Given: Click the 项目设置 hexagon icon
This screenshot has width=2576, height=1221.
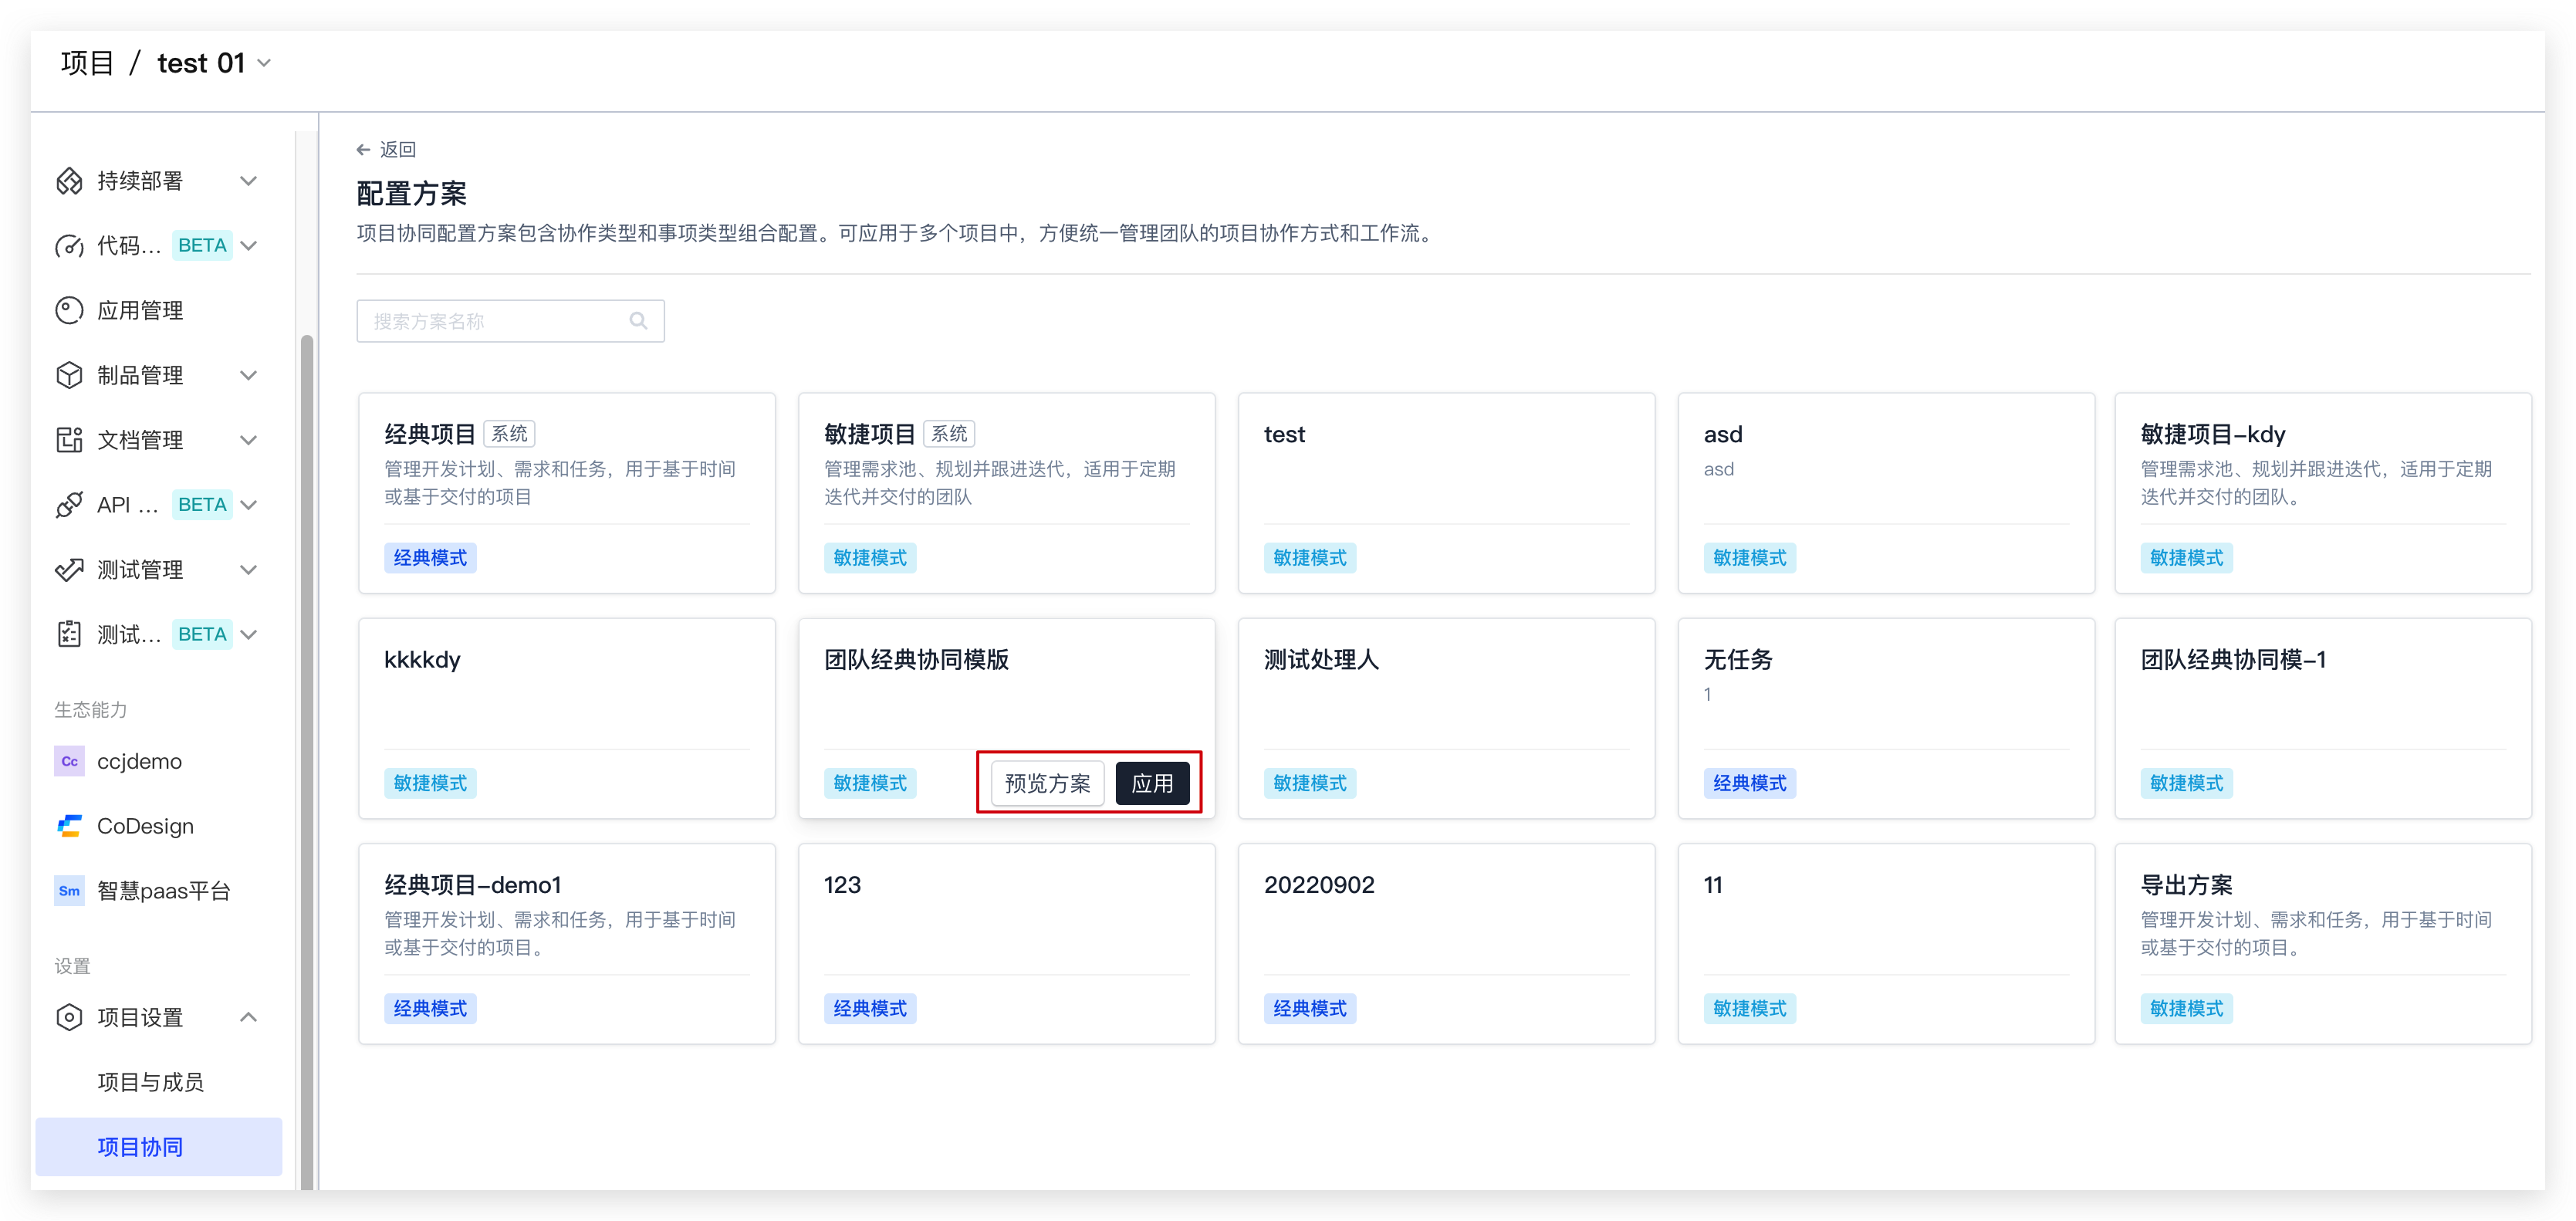Looking at the screenshot, I should coord(69,1017).
